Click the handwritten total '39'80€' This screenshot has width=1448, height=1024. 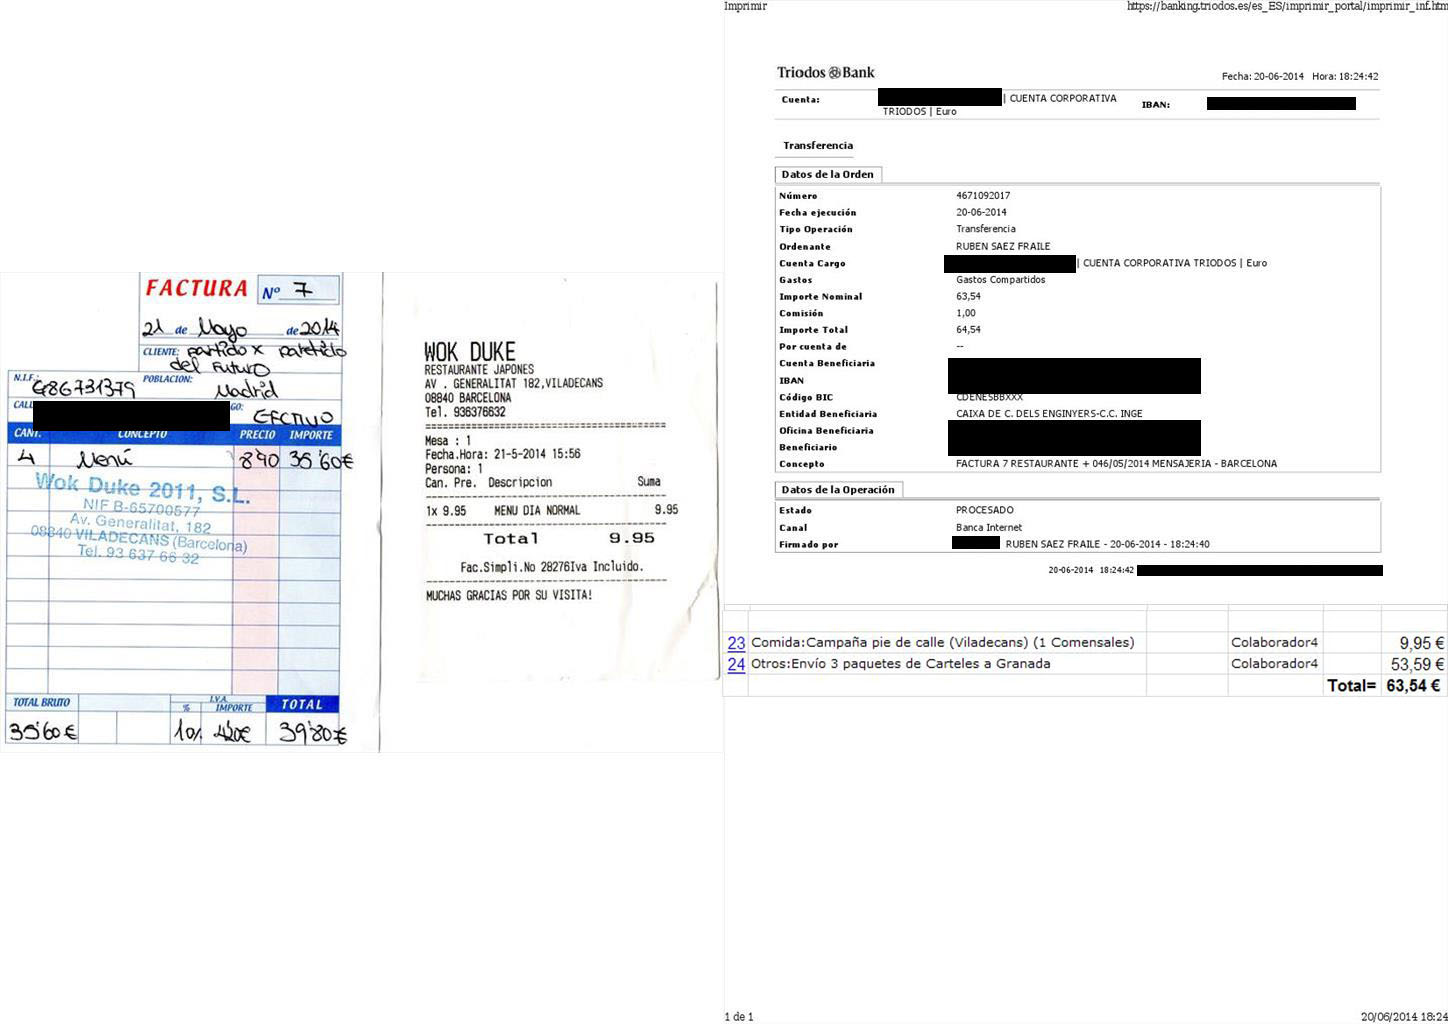[x=313, y=734]
